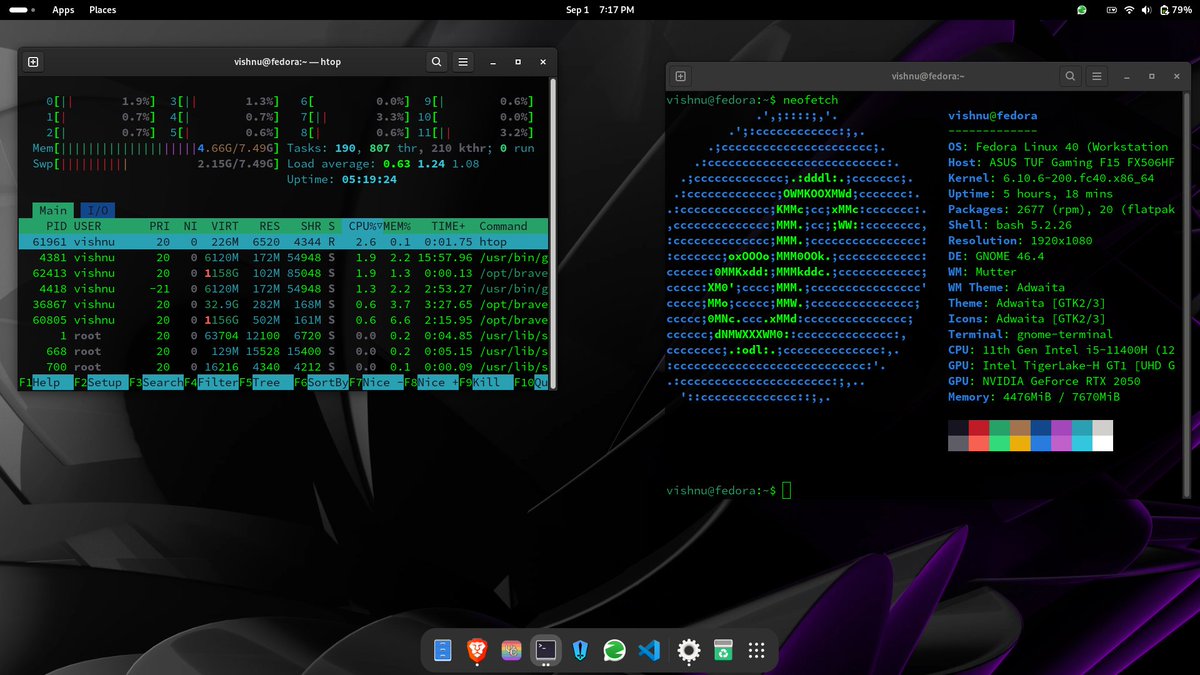Open the hamburger menu in neofetch terminal
The image size is (1200, 675).
tap(1096, 76)
